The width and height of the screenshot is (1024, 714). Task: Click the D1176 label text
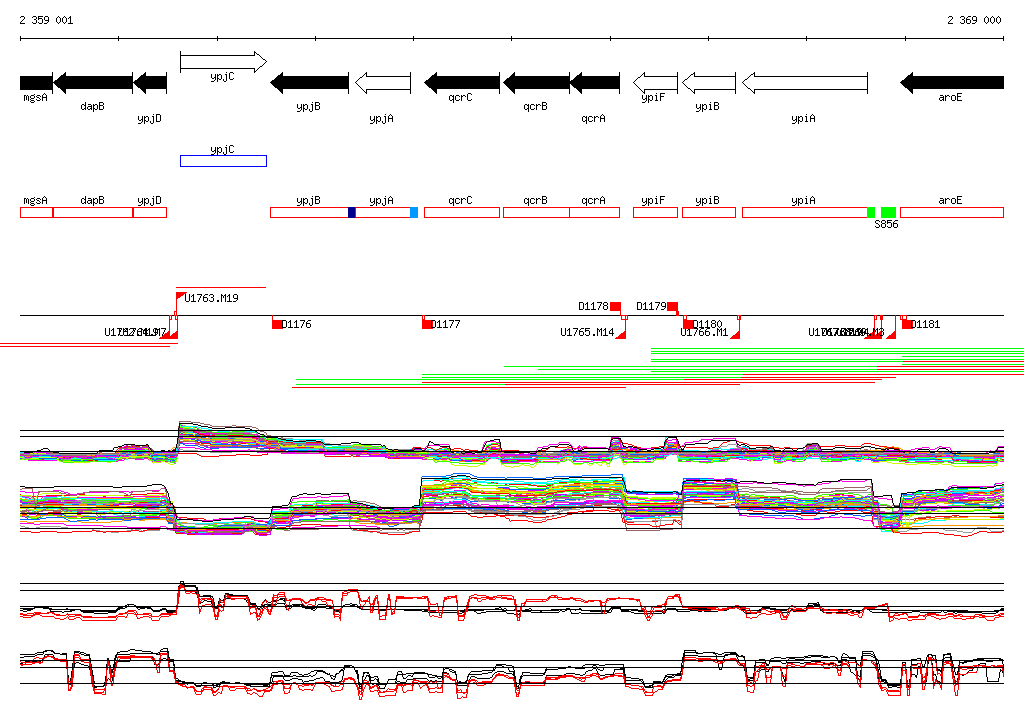pos(296,324)
